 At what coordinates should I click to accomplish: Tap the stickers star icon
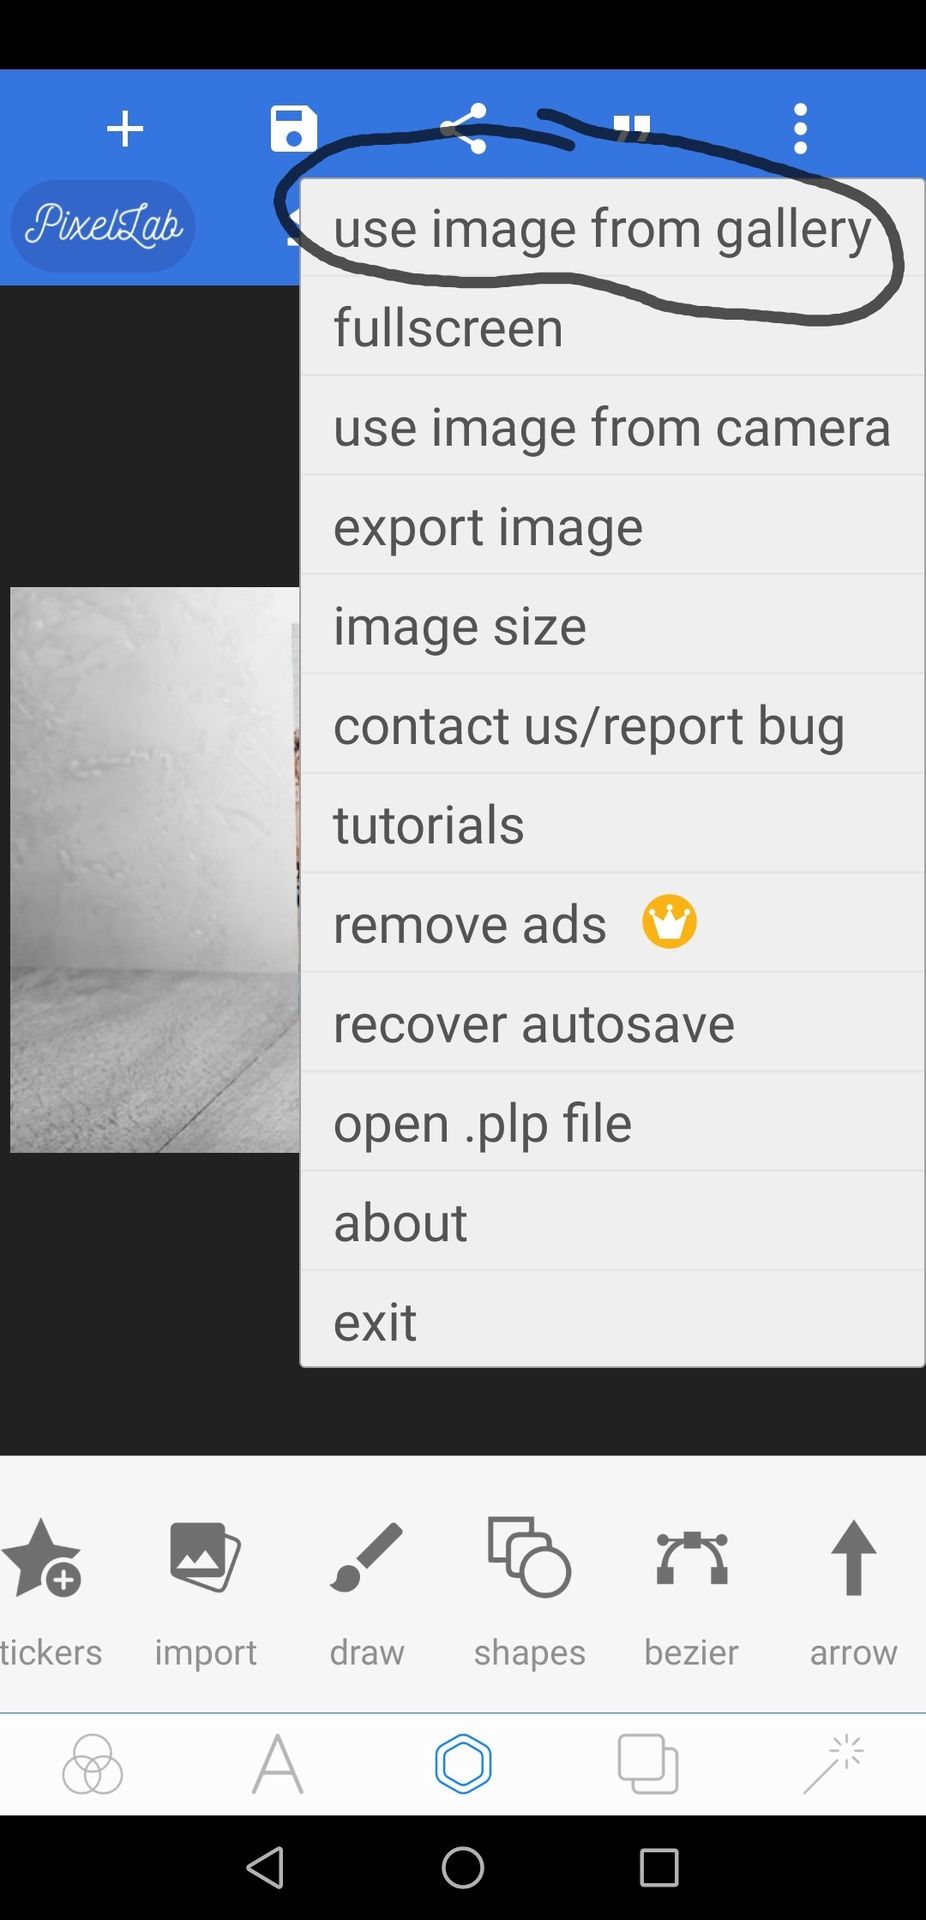coord(45,1585)
